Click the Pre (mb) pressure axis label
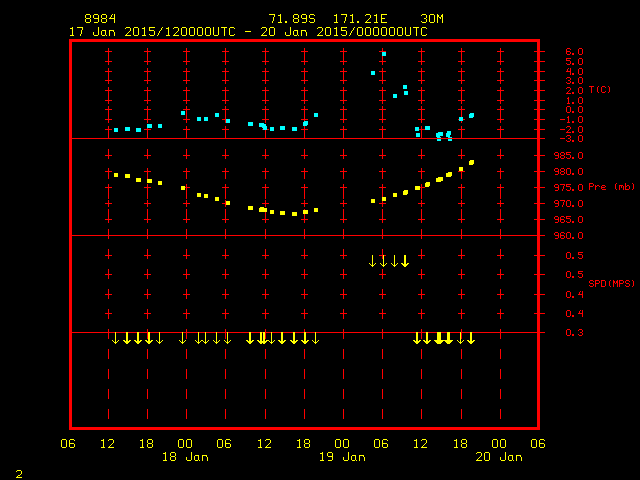 [611, 187]
